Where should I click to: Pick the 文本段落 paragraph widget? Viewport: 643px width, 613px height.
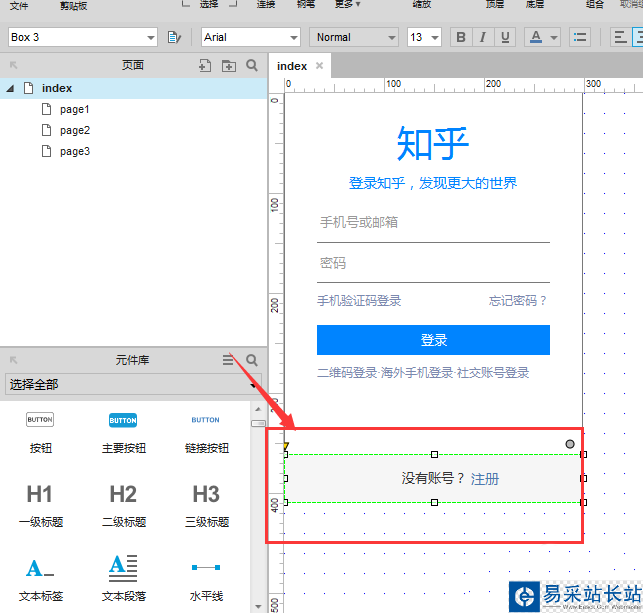coord(123,579)
